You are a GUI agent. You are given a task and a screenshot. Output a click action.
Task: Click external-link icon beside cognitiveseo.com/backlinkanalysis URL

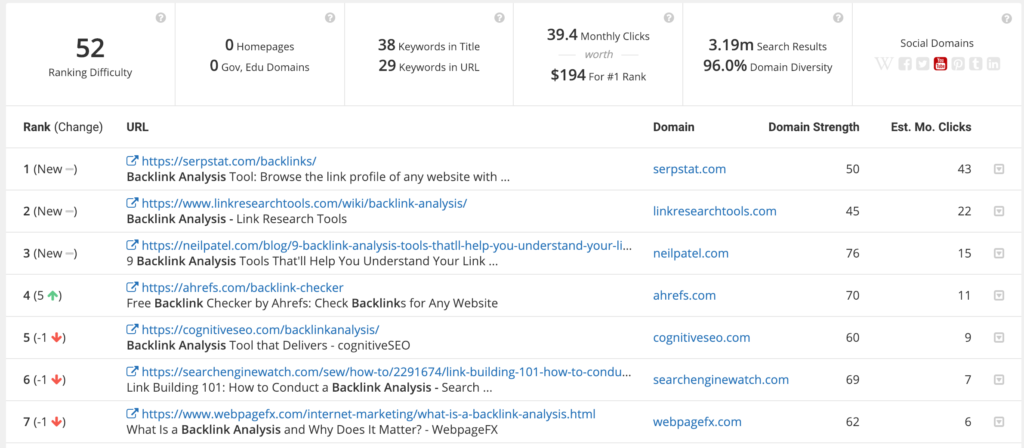pos(132,330)
